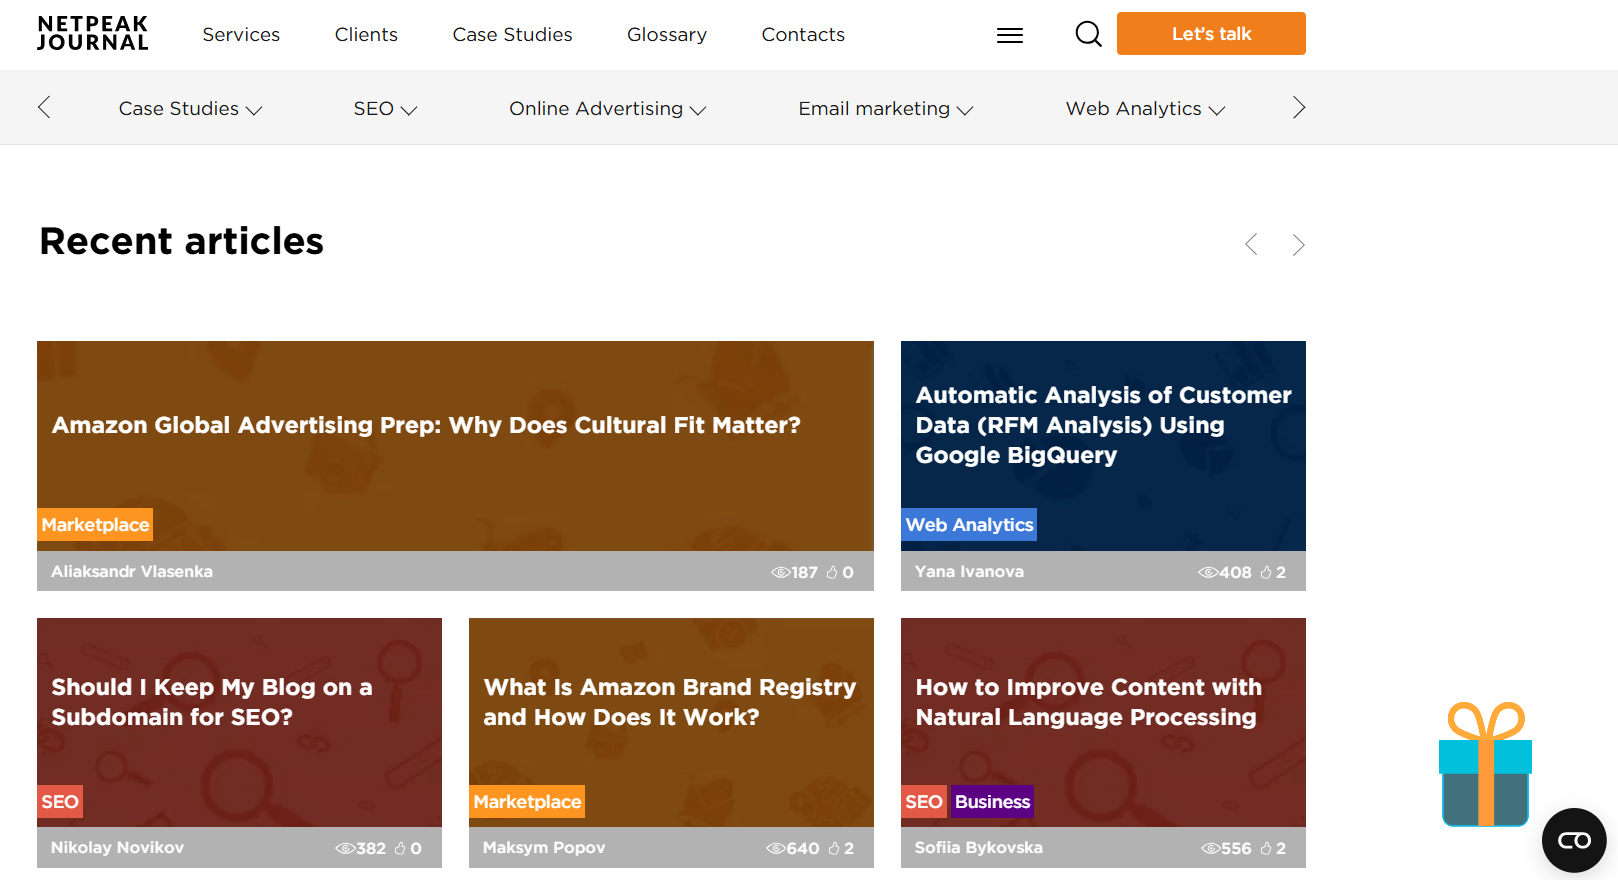Open Case Studies in top navigation

point(512,34)
